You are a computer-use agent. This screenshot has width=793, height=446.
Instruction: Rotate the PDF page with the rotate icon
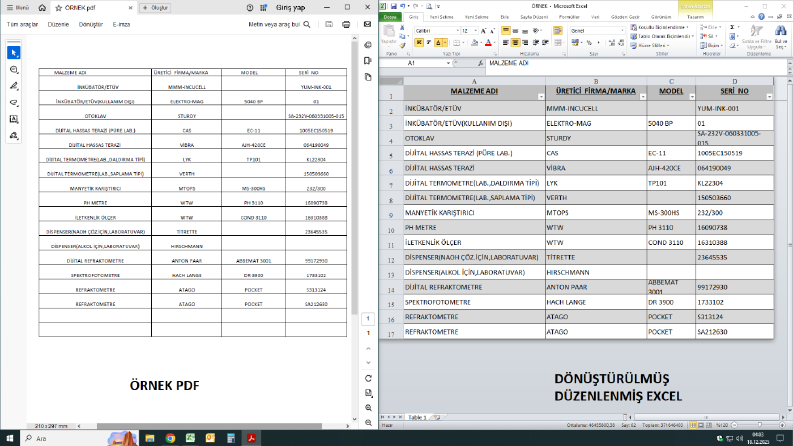pyautogui.click(x=368, y=378)
